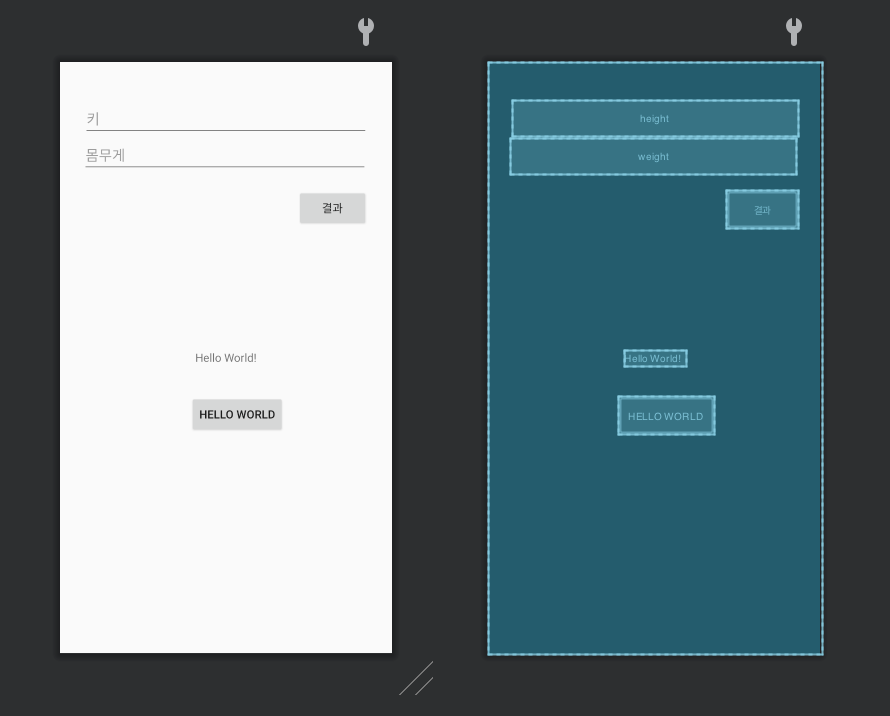Viewport: 890px width, 716px height.
Task: Select the HELLO WORLD button in blueprint view
Action: pyautogui.click(x=666, y=416)
